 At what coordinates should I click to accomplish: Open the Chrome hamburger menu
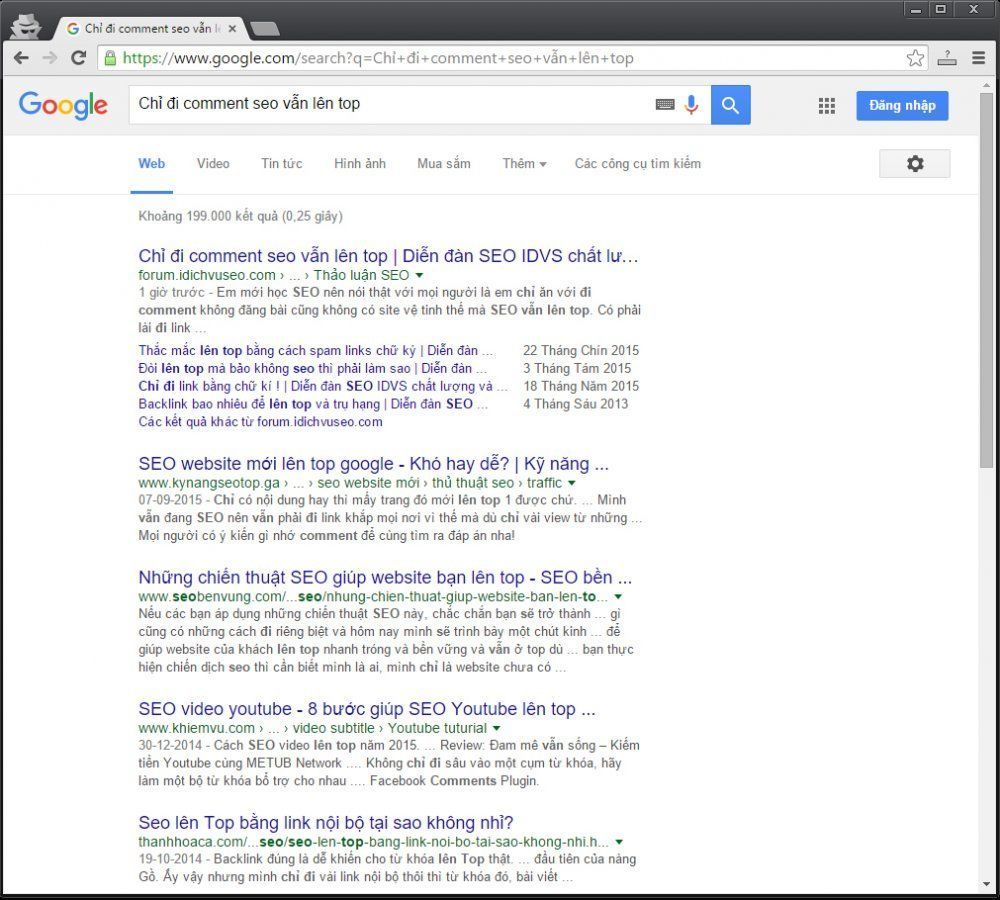(x=978, y=58)
